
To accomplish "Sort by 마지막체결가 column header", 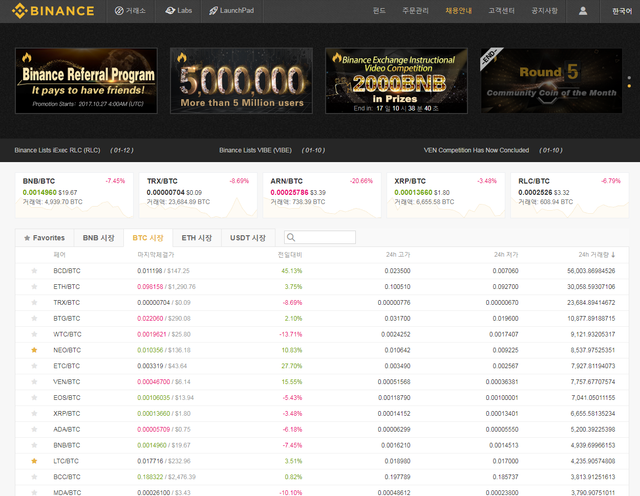I will 156,255.
